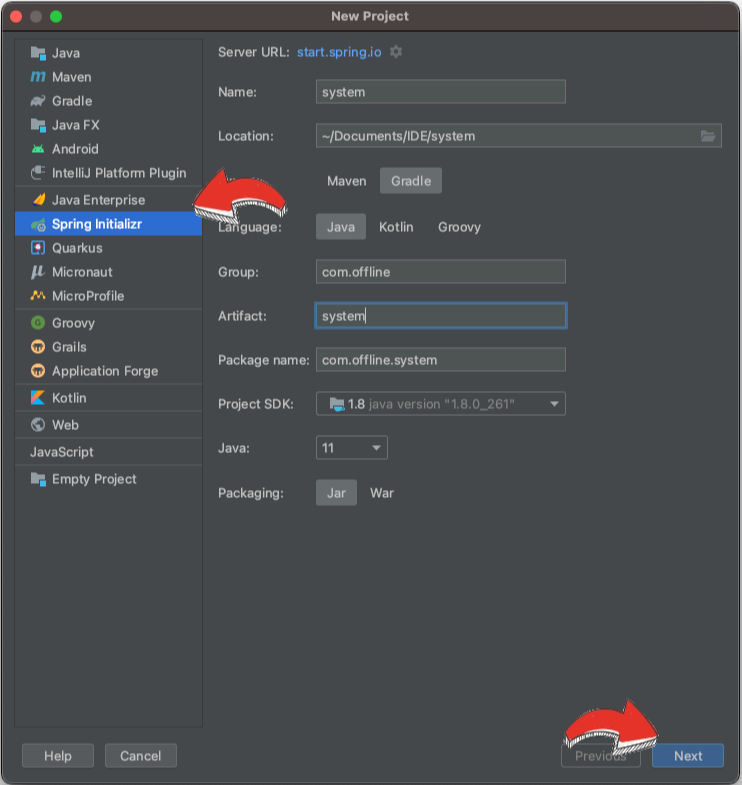Choose Gradle as project type
Viewport: 742px width, 785px height.
pos(411,181)
